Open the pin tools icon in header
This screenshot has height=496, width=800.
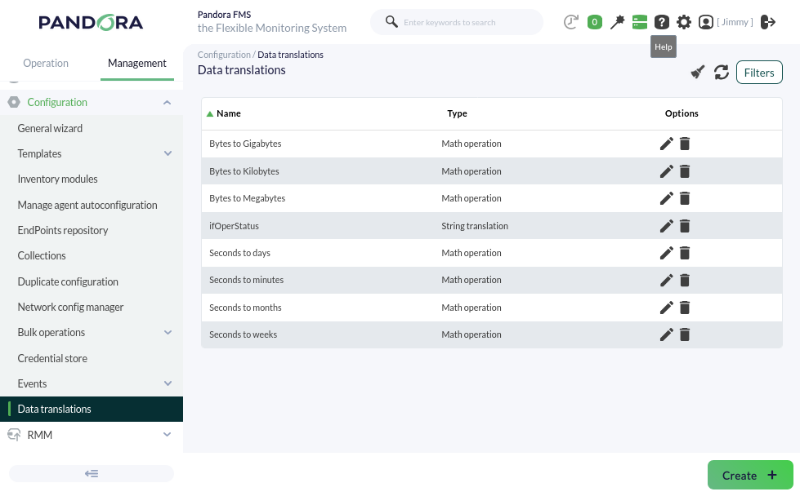tap(617, 22)
